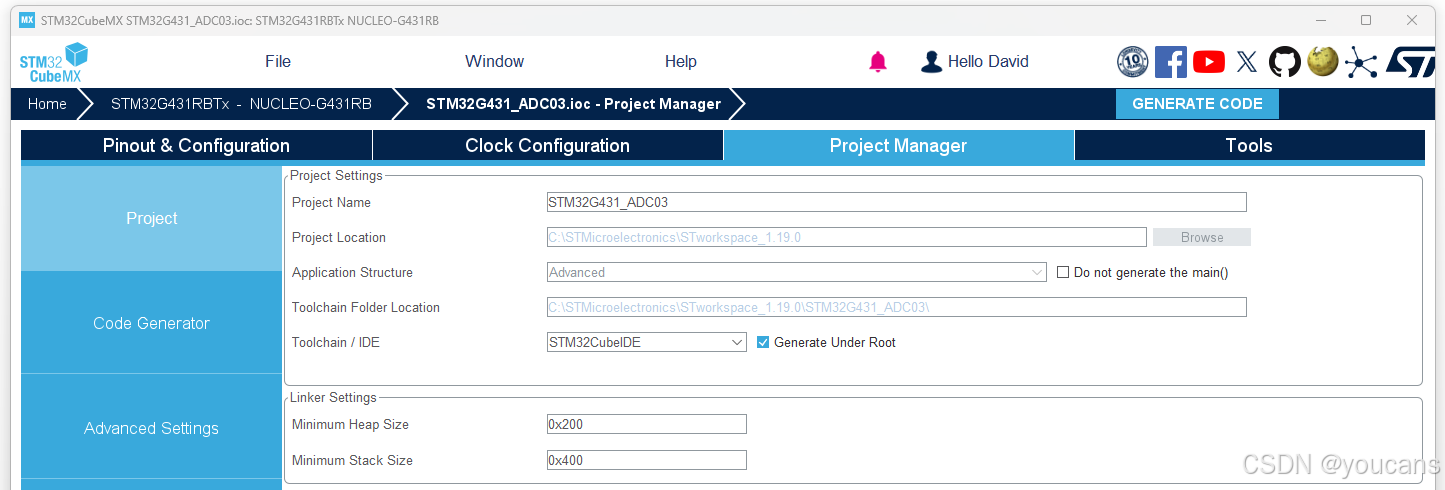Open the Facebook icon link
Viewport: 1445px width, 490px height.
1171,62
